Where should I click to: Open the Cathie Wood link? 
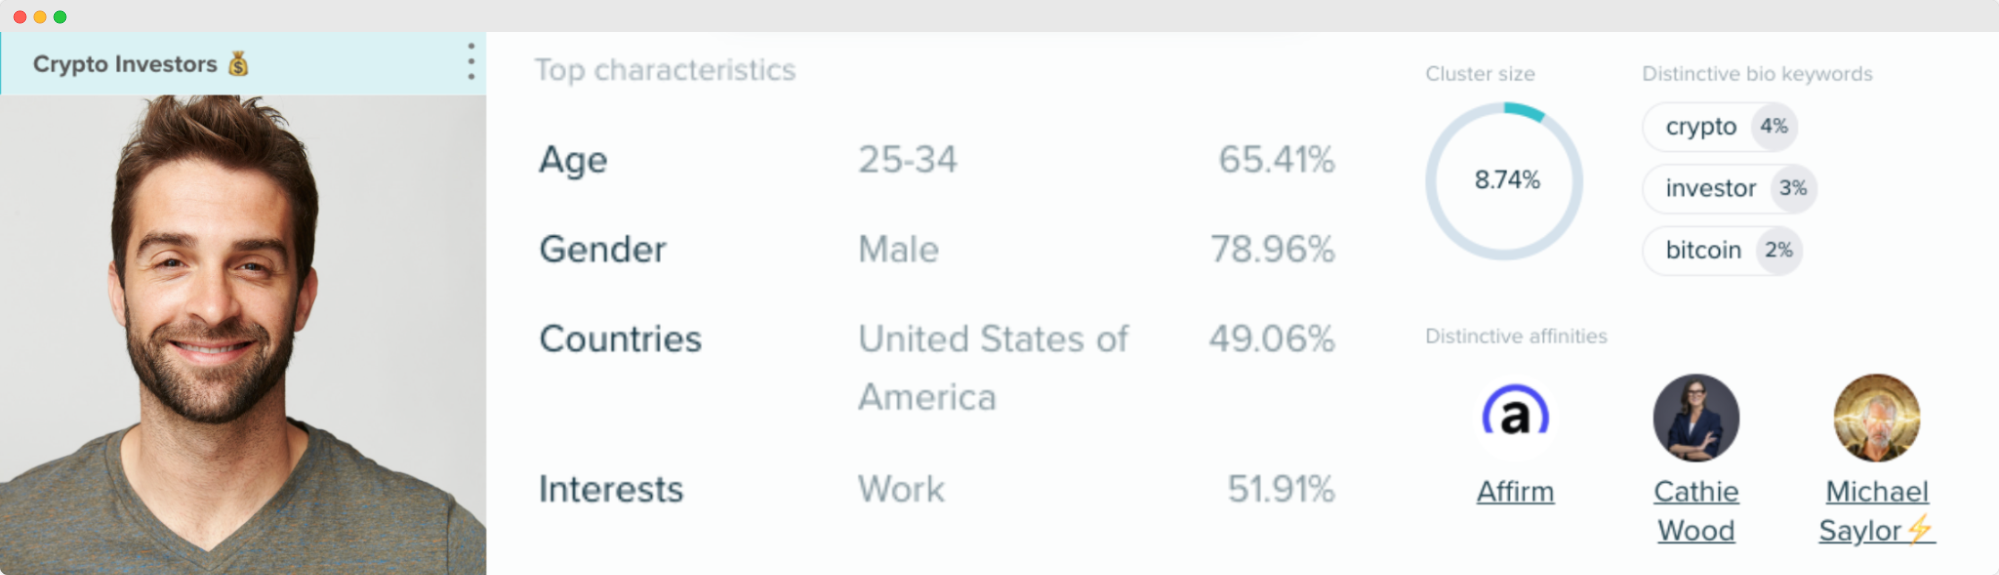pos(1696,511)
